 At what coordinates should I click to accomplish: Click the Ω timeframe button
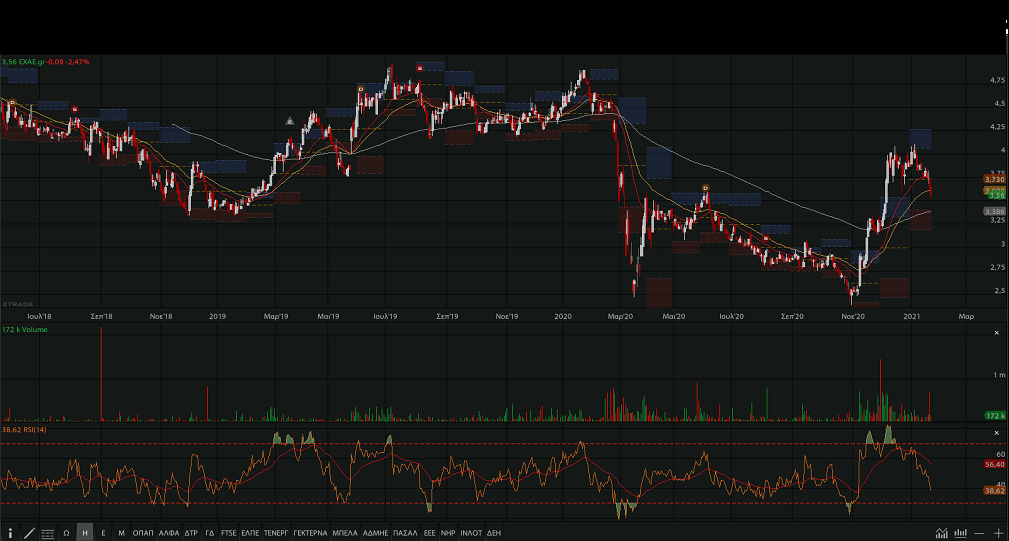point(66,533)
